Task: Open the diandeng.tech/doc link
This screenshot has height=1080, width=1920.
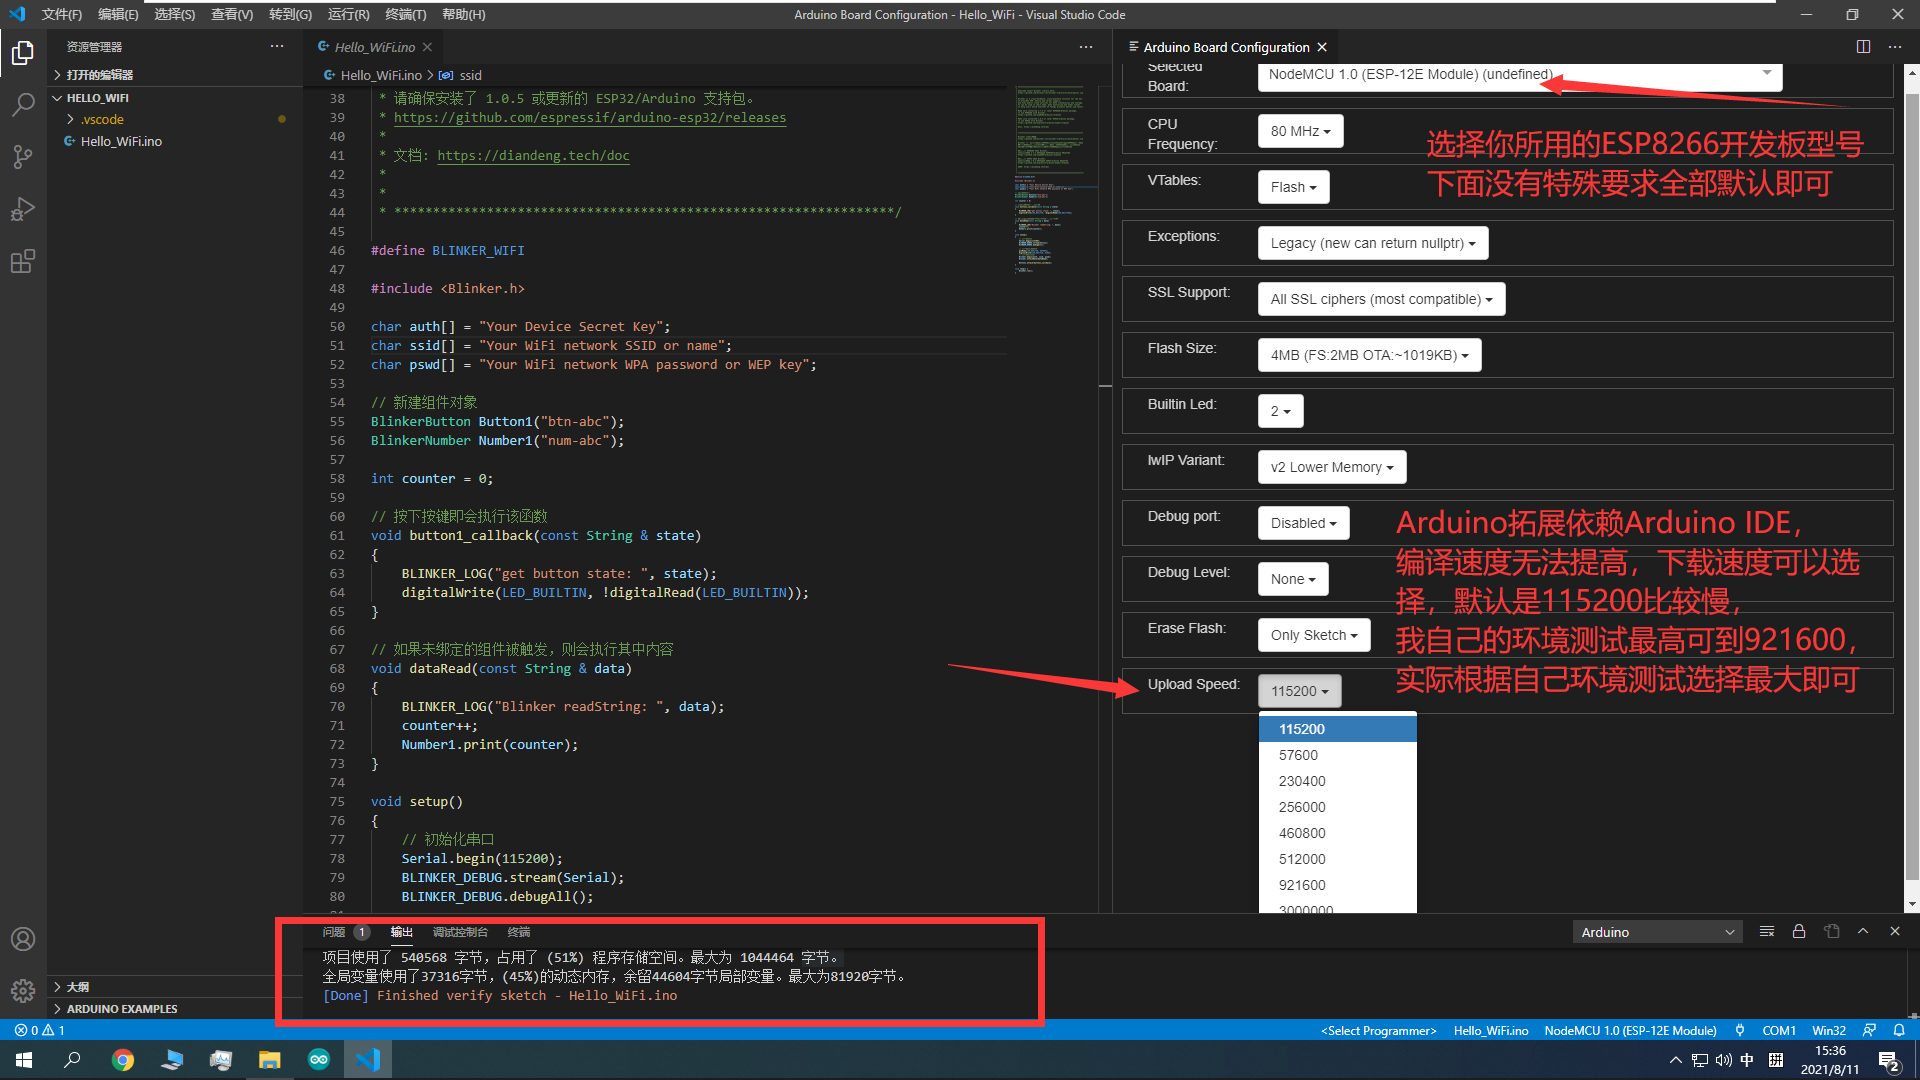Action: [x=533, y=156]
